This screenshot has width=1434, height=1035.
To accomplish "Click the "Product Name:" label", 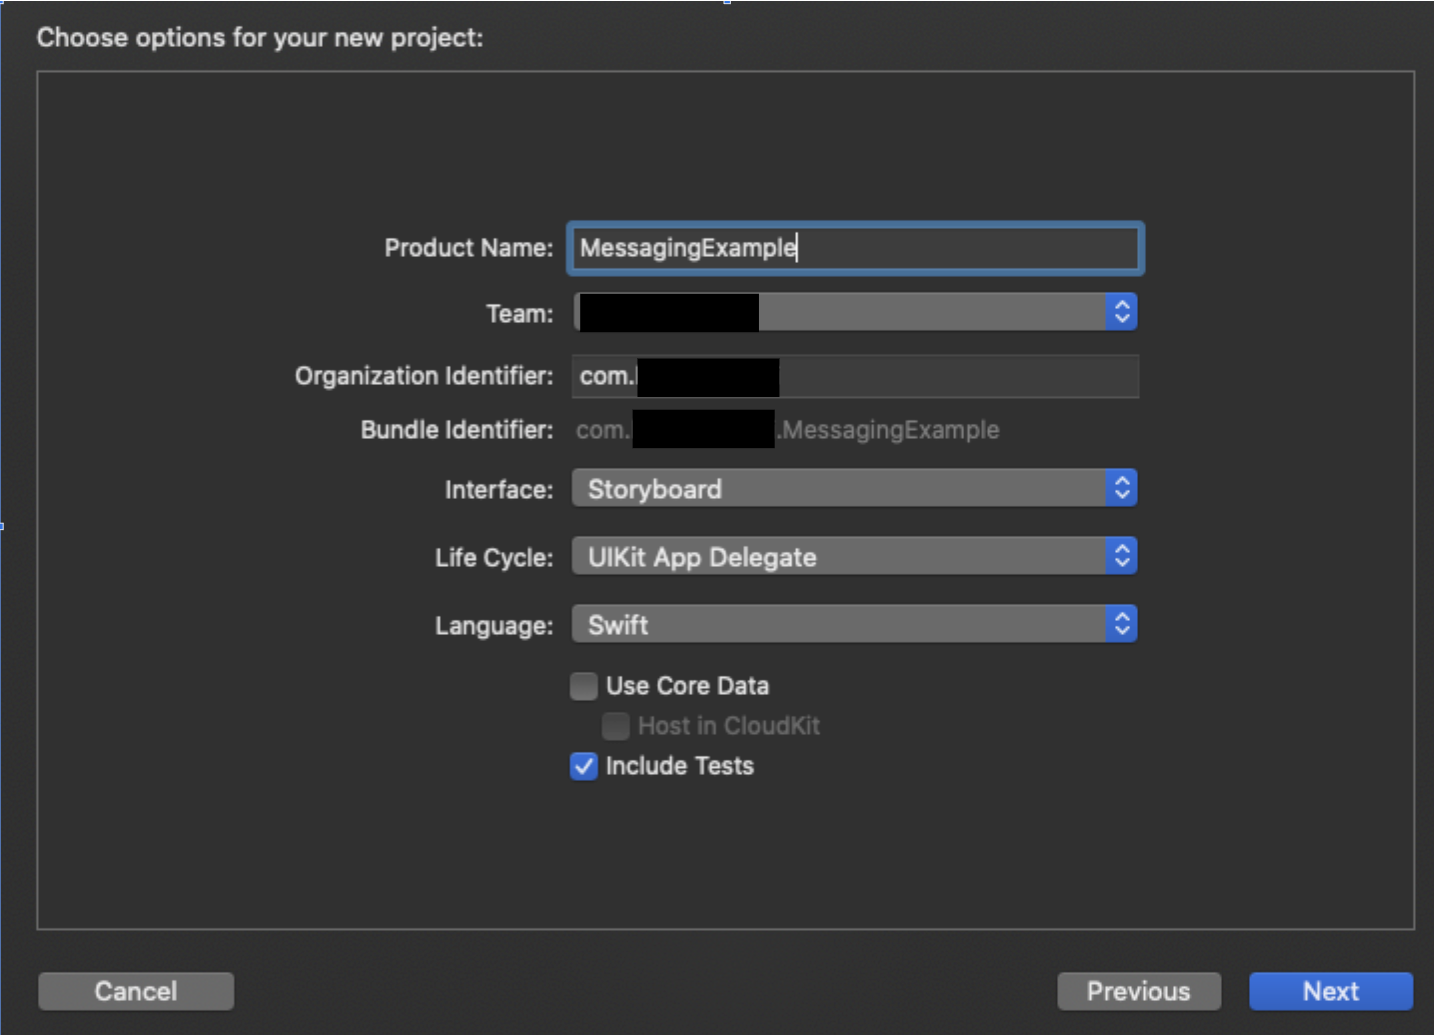I will click(468, 248).
